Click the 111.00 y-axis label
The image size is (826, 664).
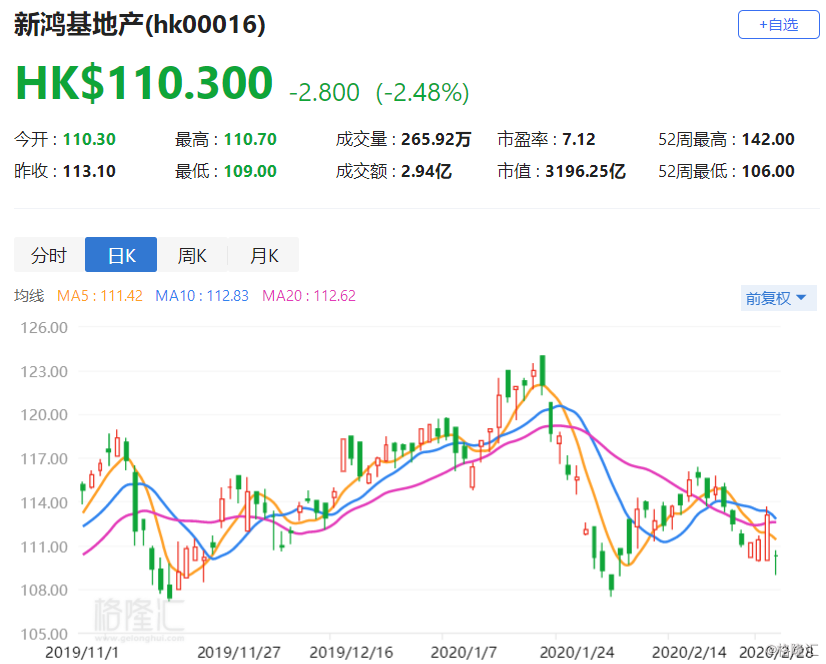(x=44, y=547)
